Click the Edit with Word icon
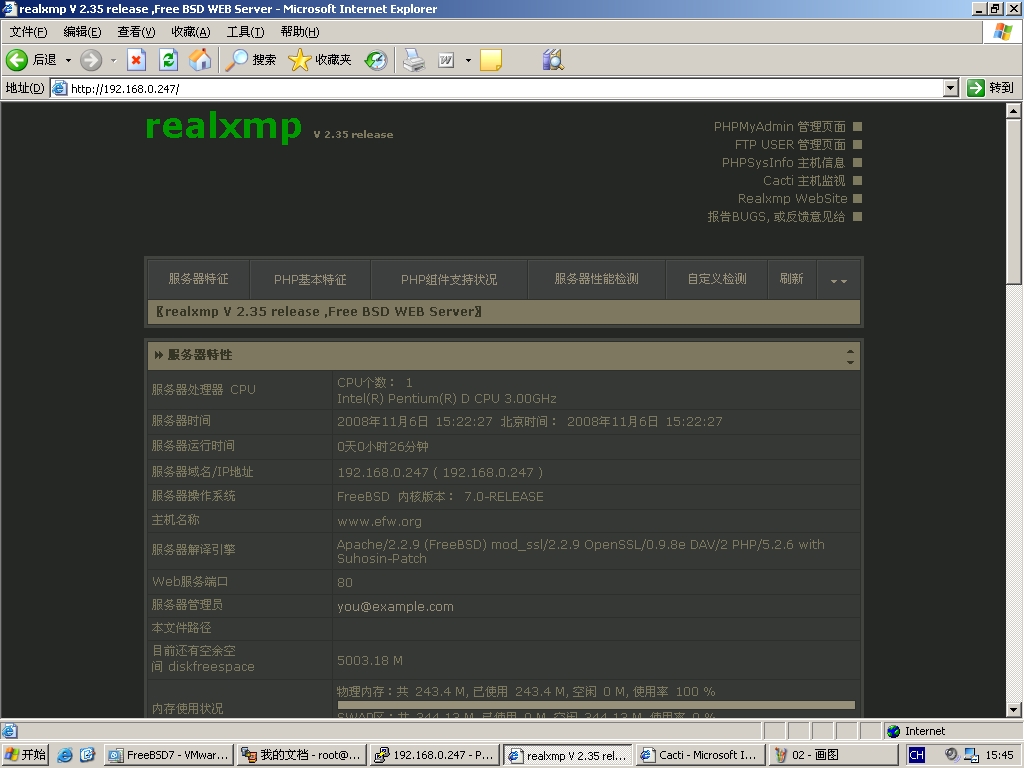Screen dimensions: 1024x768 [x=446, y=60]
